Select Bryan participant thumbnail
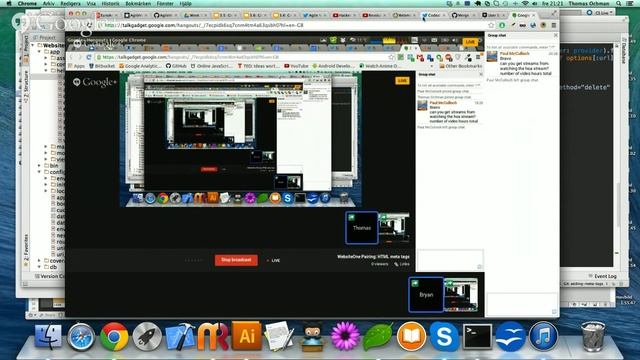640x360 pixels. click(426, 294)
